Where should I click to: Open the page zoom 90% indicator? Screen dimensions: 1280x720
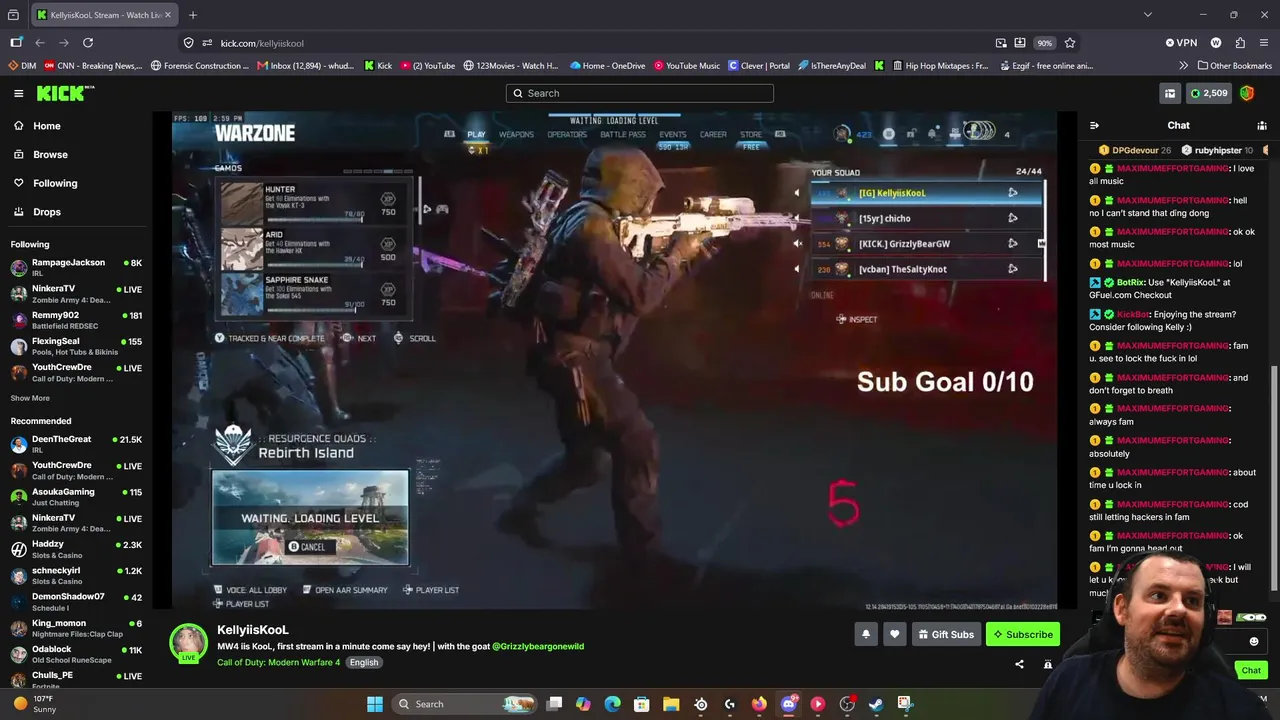point(1044,43)
